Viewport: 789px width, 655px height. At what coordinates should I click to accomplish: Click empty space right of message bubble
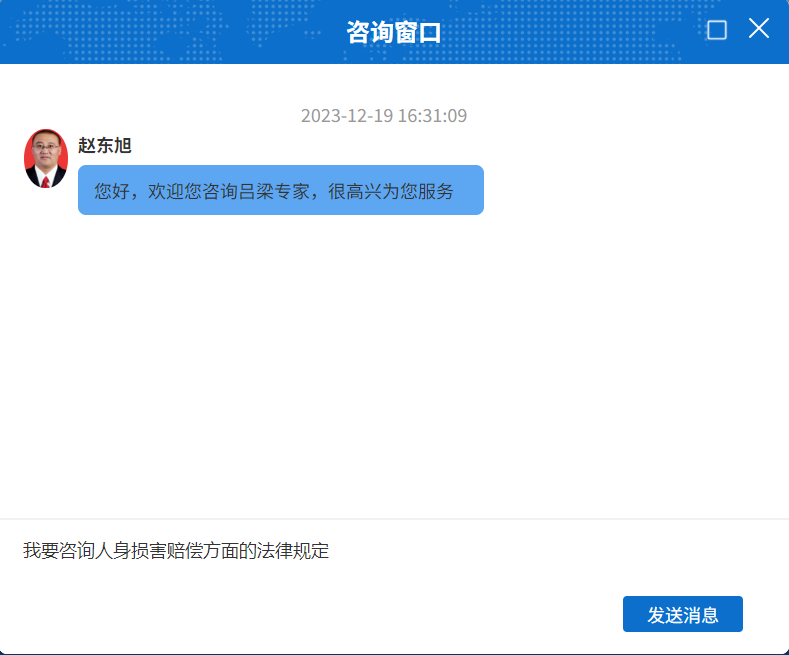[x=630, y=190]
